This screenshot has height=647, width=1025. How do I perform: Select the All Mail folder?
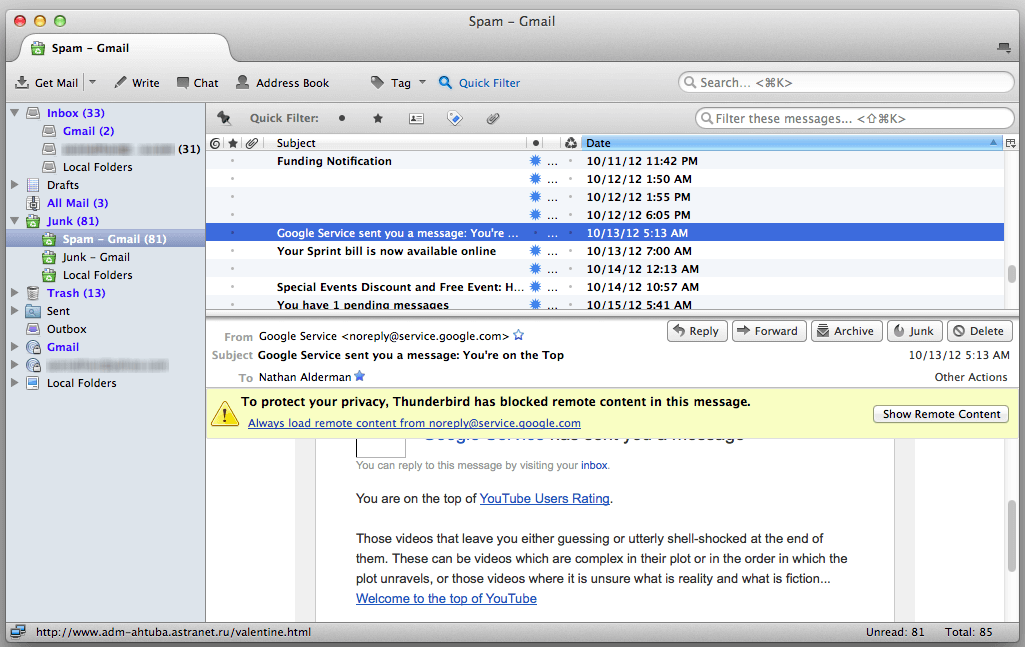pos(76,203)
